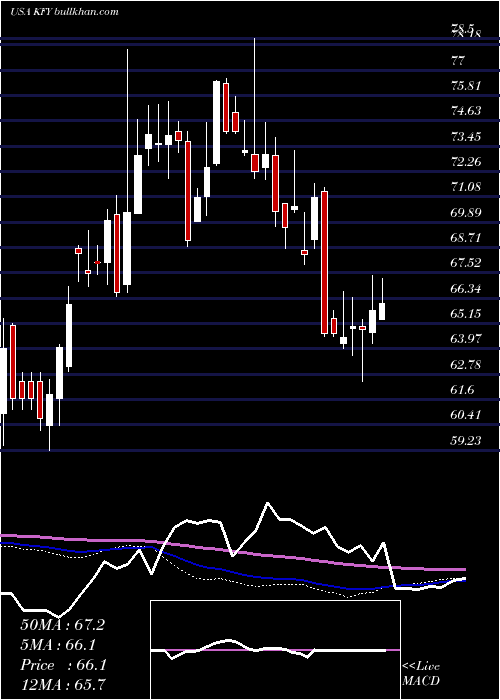Select the 75.81 price axis label

tap(466, 85)
